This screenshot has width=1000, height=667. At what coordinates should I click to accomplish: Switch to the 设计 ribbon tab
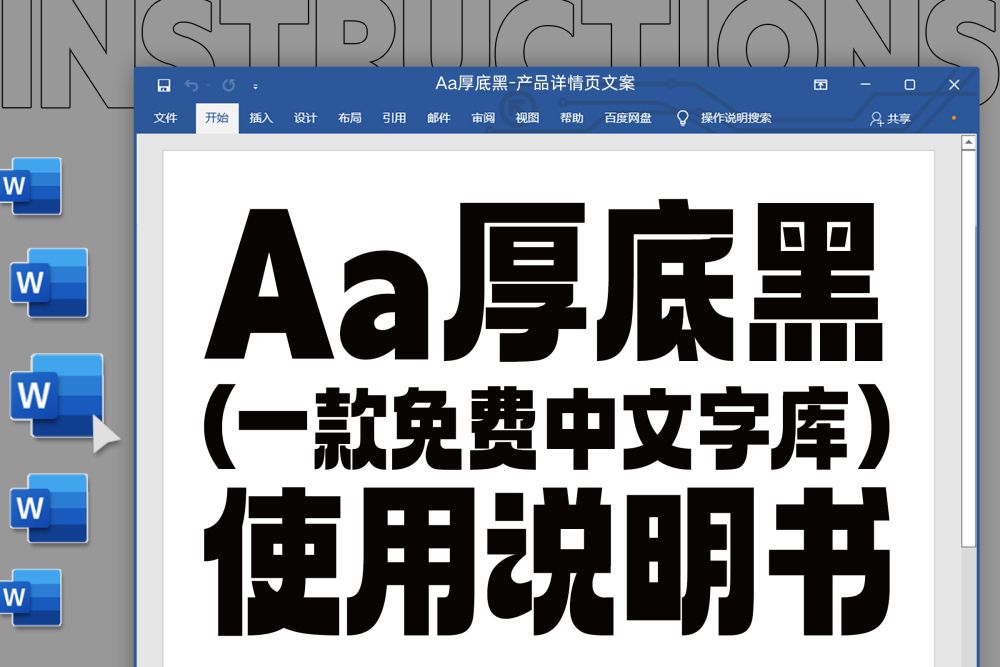(304, 117)
